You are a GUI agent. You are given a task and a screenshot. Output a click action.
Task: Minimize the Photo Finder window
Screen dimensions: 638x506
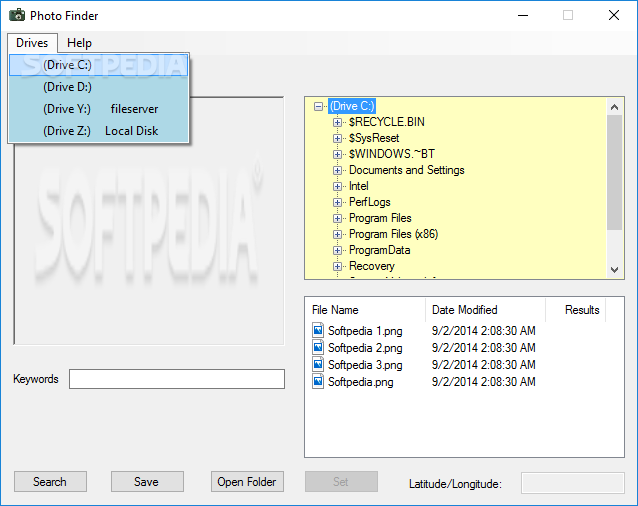pyautogui.click(x=523, y=15)
